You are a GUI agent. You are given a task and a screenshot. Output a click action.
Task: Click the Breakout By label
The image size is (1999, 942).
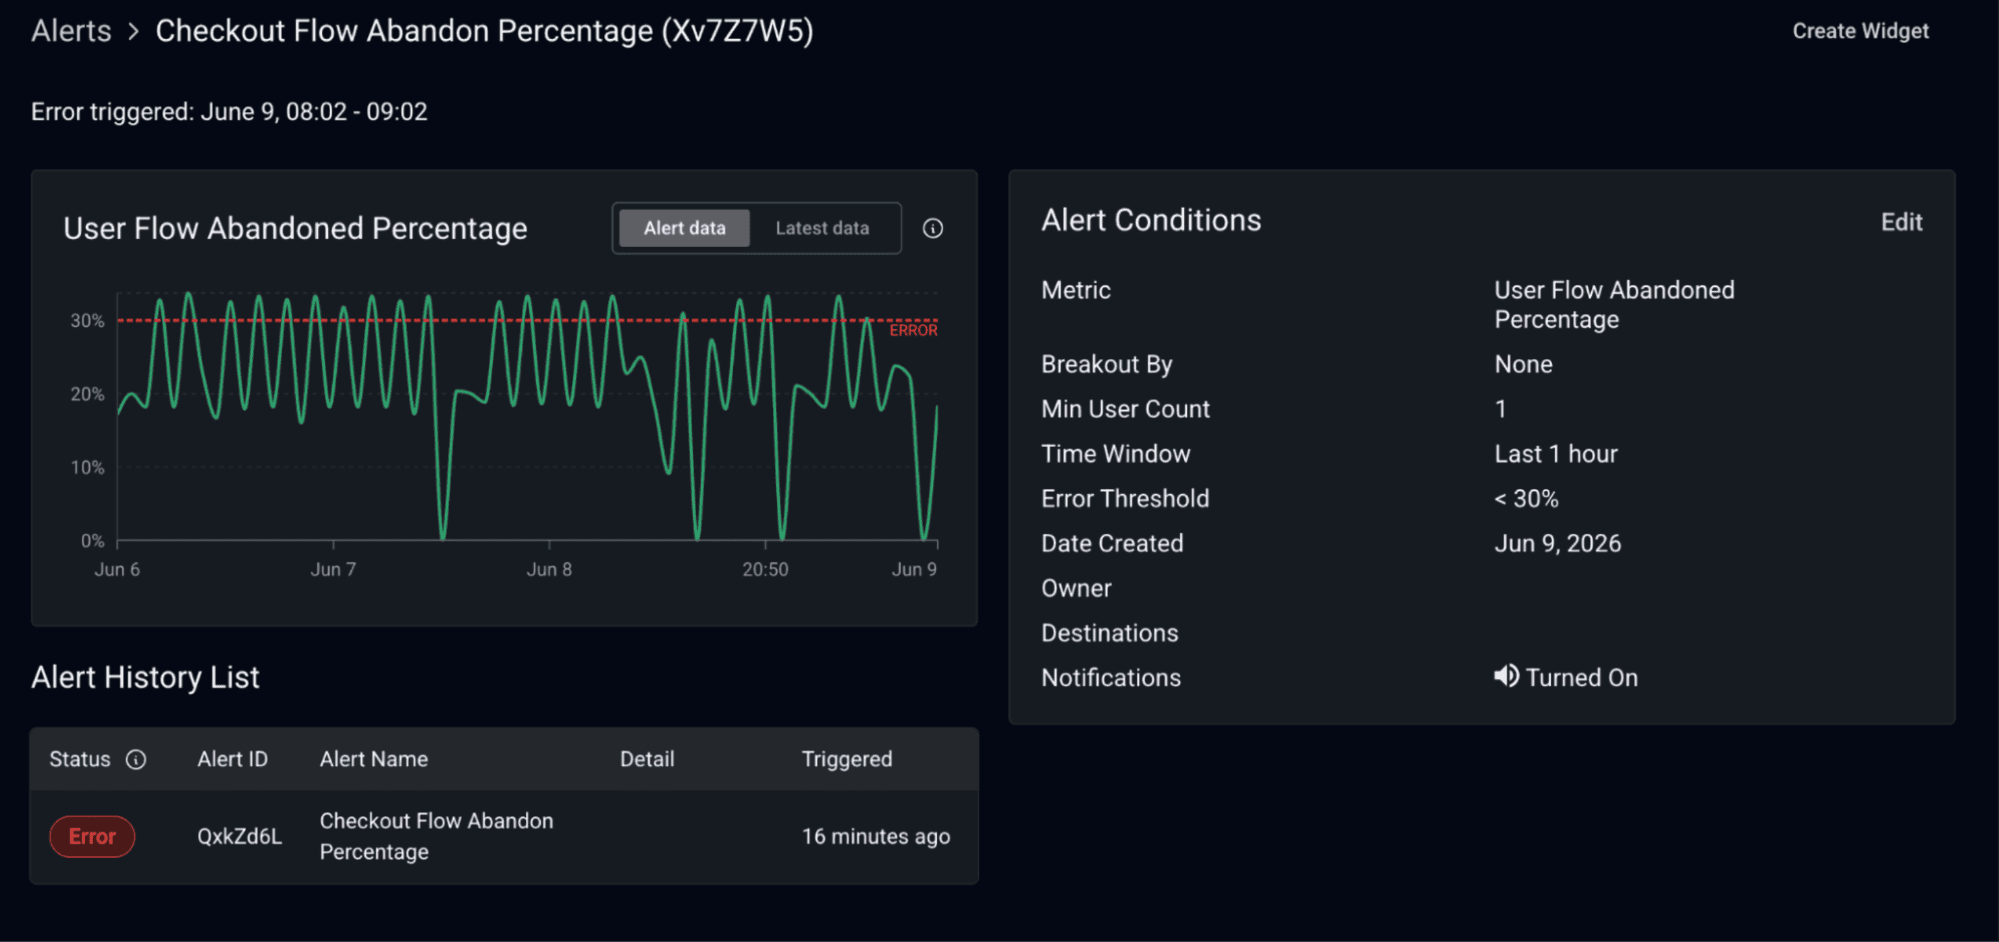coord(1106,365)
